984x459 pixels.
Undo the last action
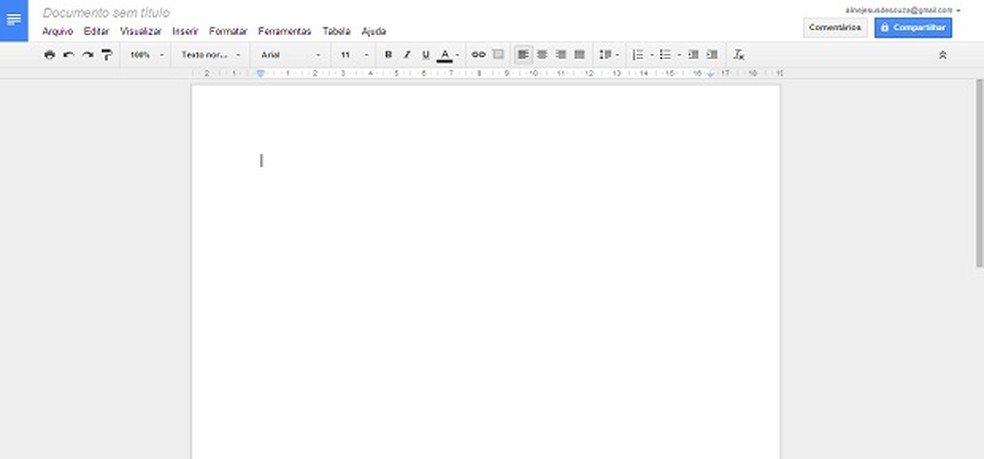point(69,55)
